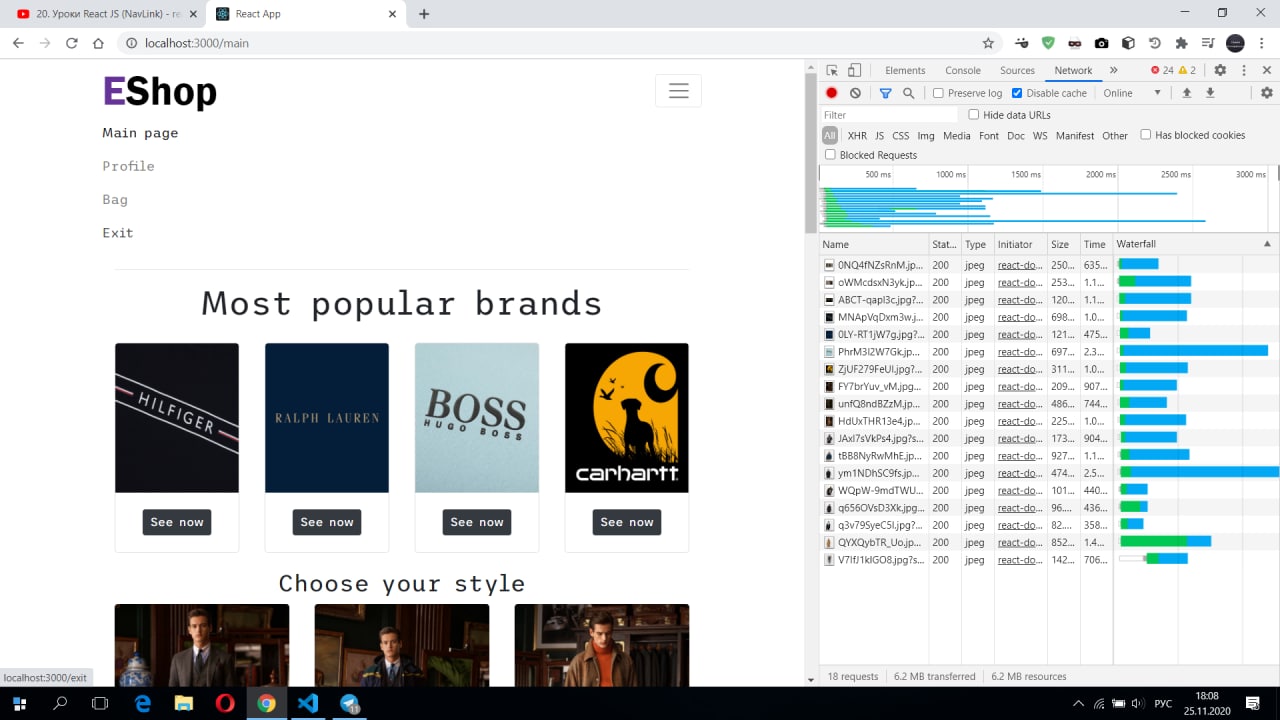Open the Extensions puzzle piece menu
Image resolution: width=1280 pixels, height=720 pixels.
pos(1181,43)
